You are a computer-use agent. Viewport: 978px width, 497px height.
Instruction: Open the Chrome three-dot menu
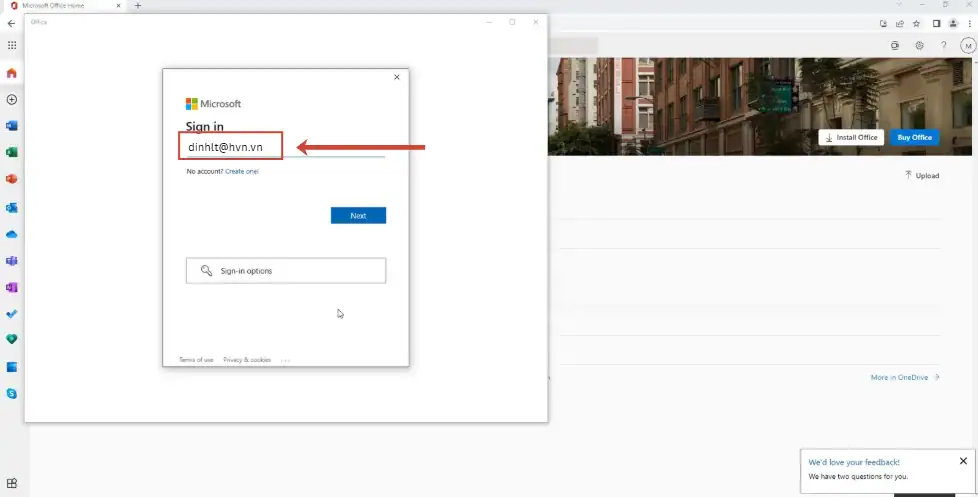click(967, 23)
